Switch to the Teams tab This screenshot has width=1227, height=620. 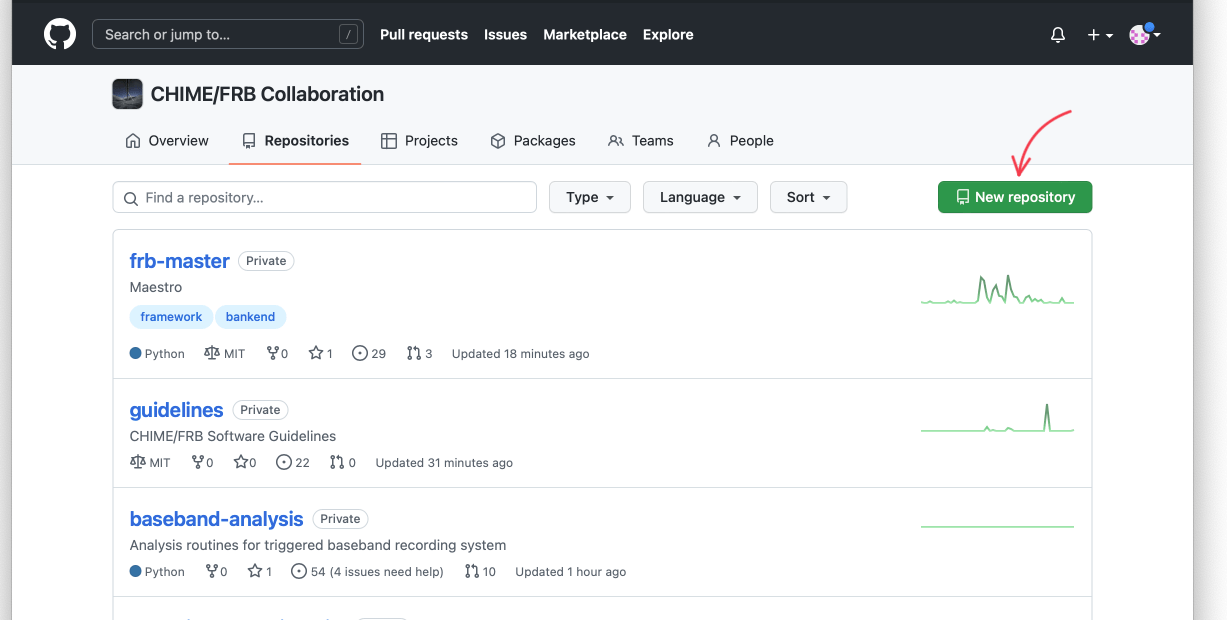[641, 141]
